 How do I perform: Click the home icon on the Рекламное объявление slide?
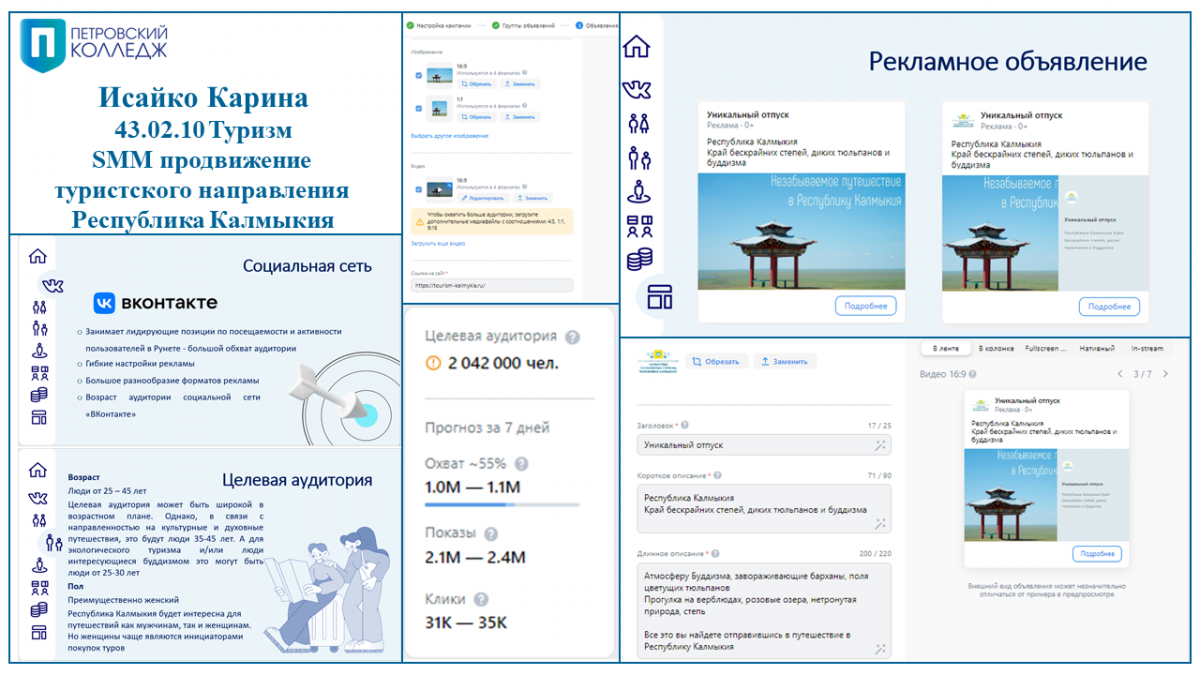pyautogui.click(x=637, y=47)
